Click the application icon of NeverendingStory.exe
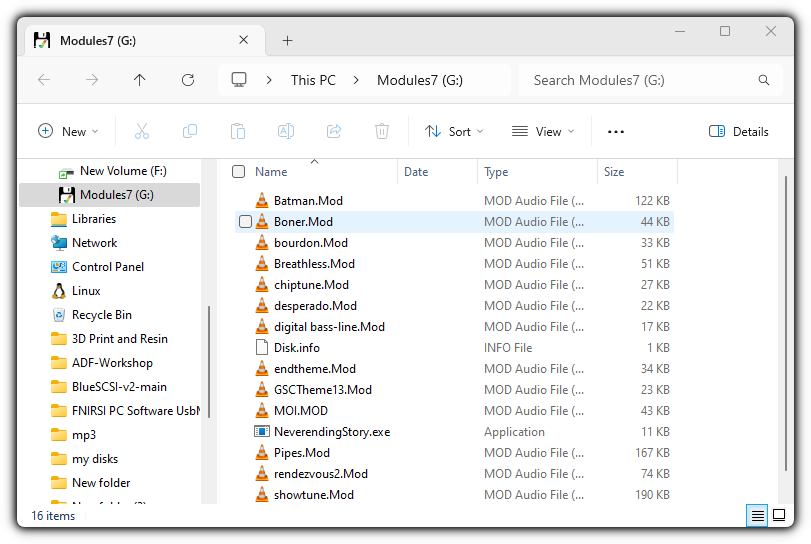Viewport: 811px width, 544px height. 262,431
